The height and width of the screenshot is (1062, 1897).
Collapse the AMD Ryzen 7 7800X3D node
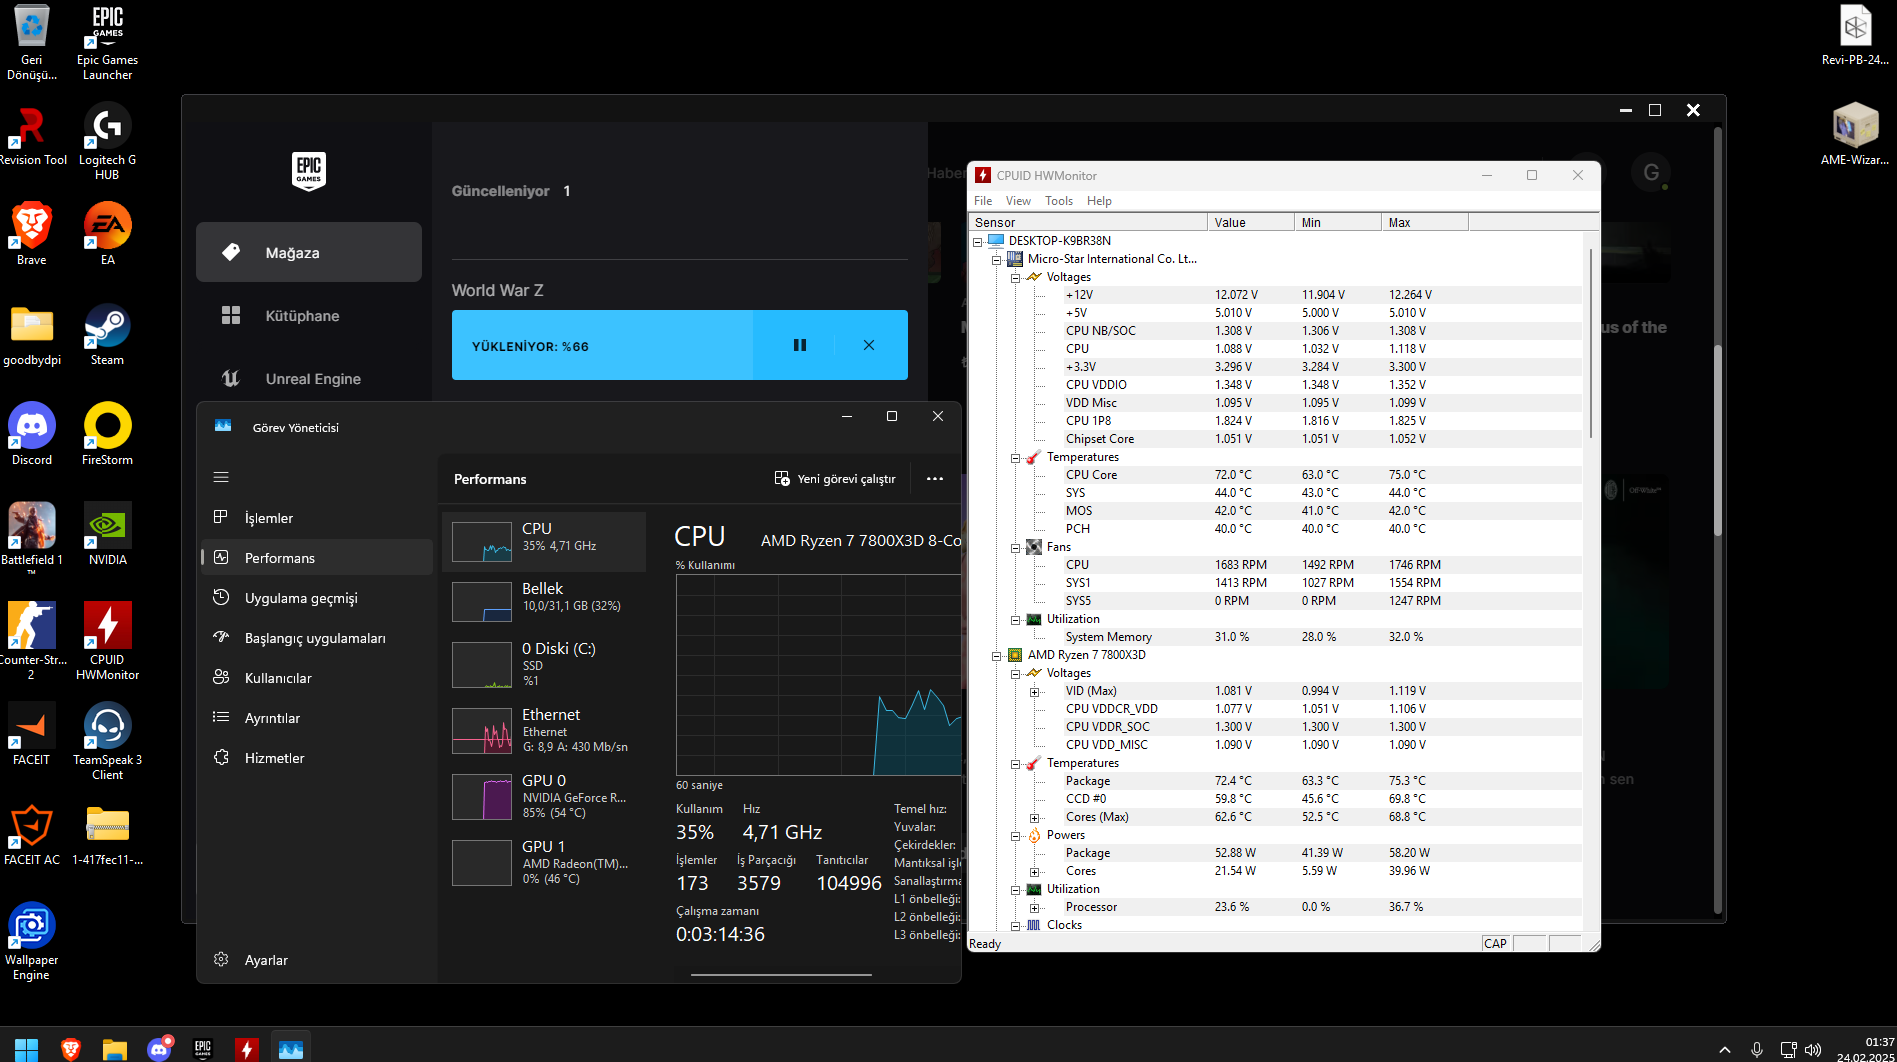(x=997, y=655)
